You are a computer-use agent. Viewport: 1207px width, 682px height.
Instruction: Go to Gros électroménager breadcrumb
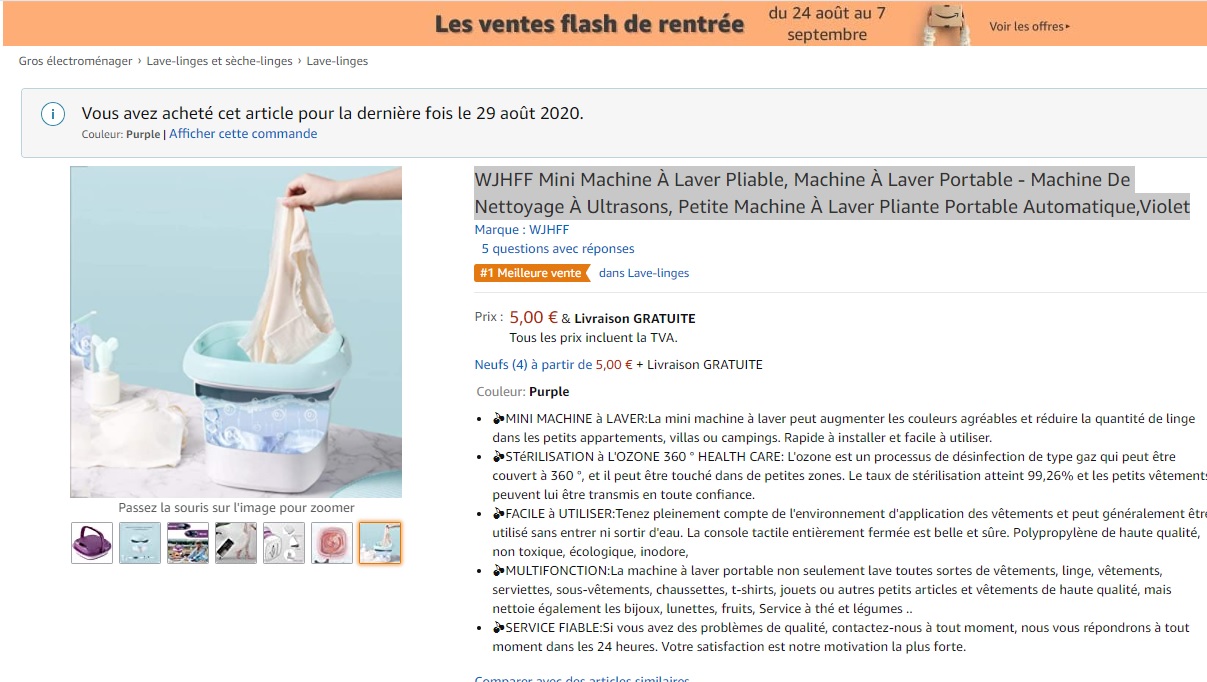pyautogui.click(x=76, y=61)
